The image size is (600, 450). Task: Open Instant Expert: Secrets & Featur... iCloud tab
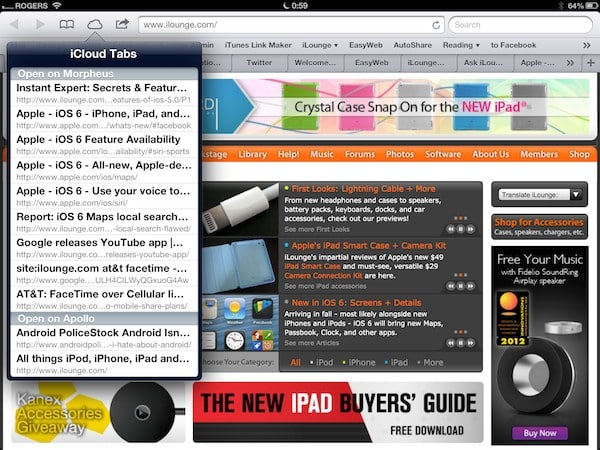[x=104, y=93]
